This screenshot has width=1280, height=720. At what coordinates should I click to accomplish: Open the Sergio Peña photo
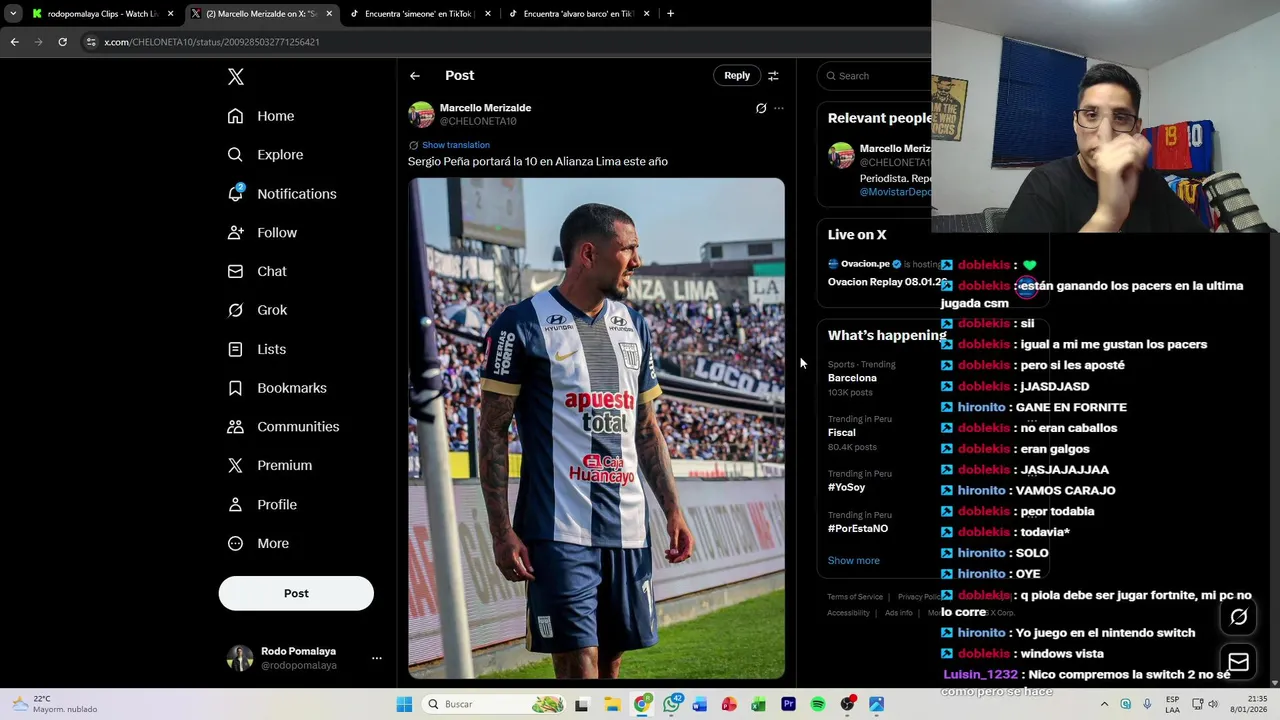click(596, 428)
